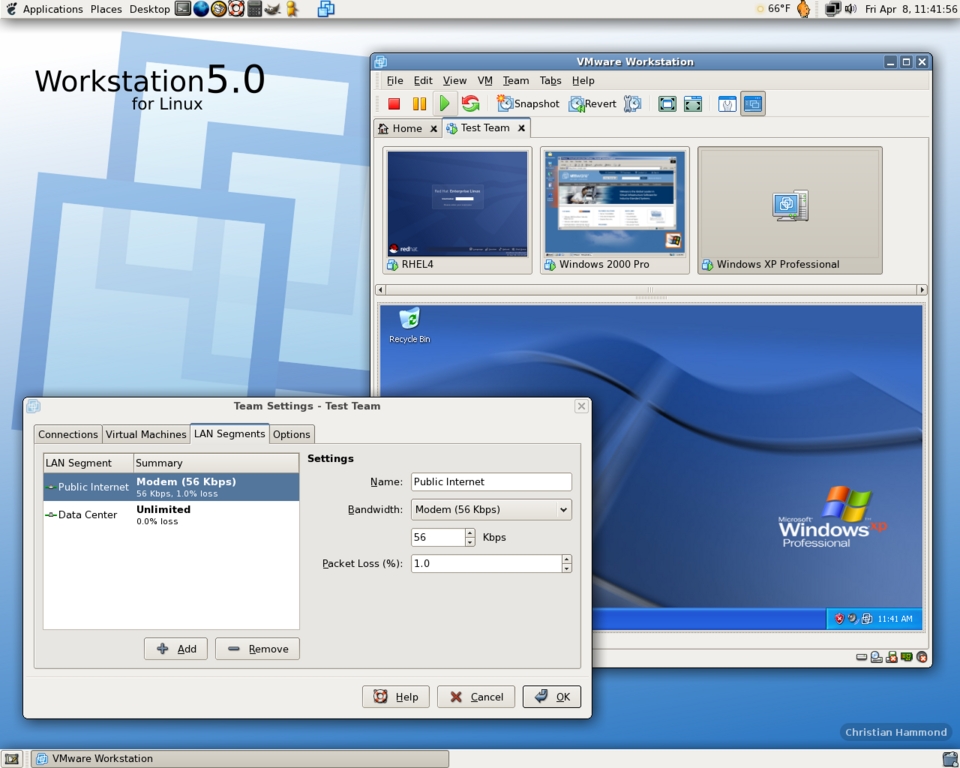Click the Add button for LAN segments

(176, 649)
